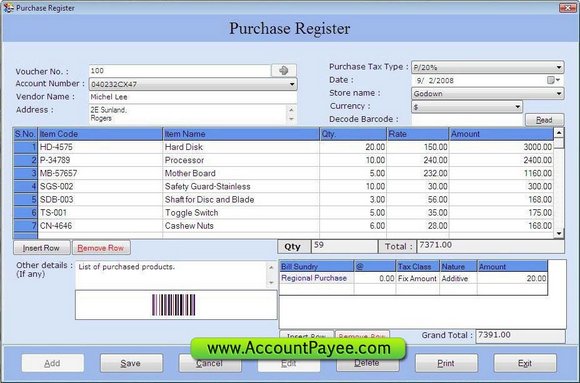
Task: Click into the Vendor Name field
Action: (193, 97)
